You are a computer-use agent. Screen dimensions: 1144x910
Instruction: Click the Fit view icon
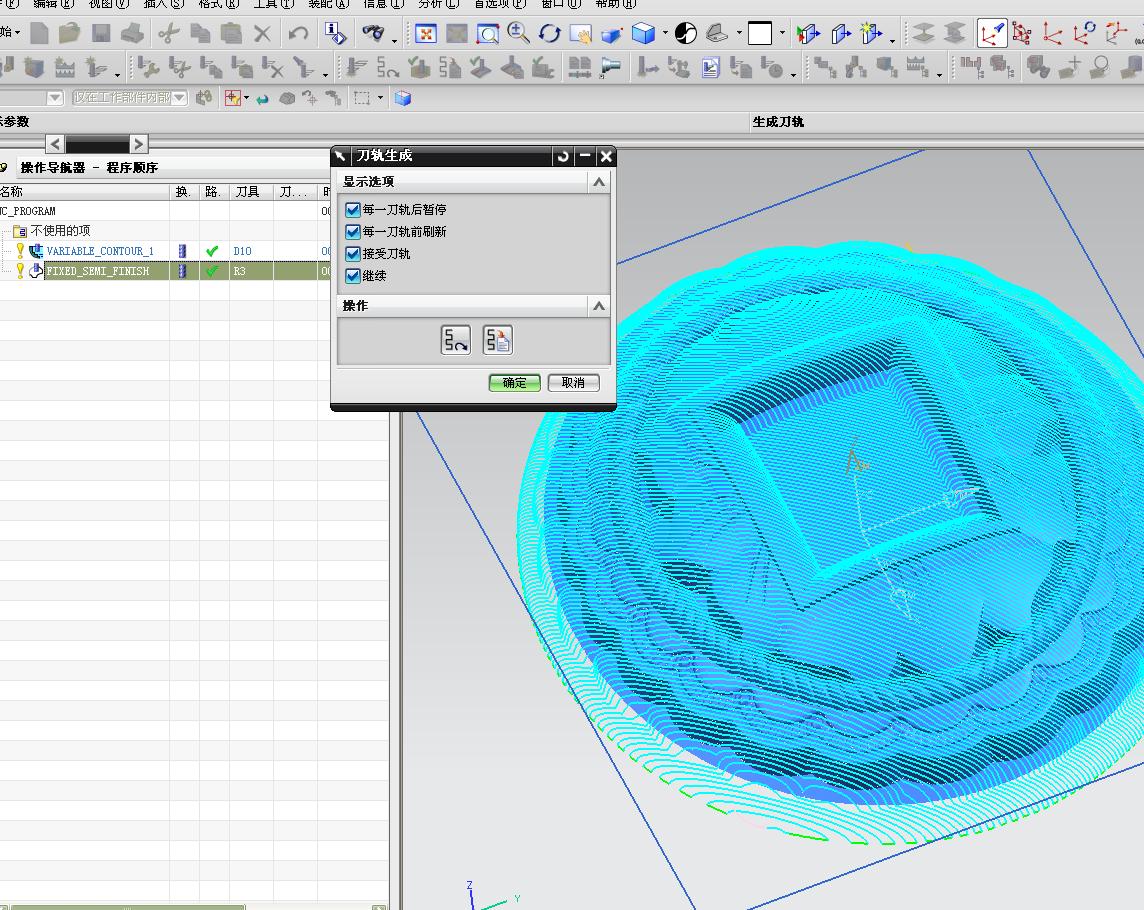coord(425,34)
